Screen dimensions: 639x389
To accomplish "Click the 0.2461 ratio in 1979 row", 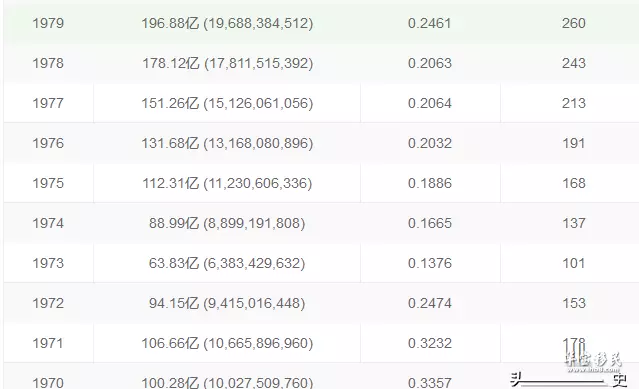I will 430,23.
